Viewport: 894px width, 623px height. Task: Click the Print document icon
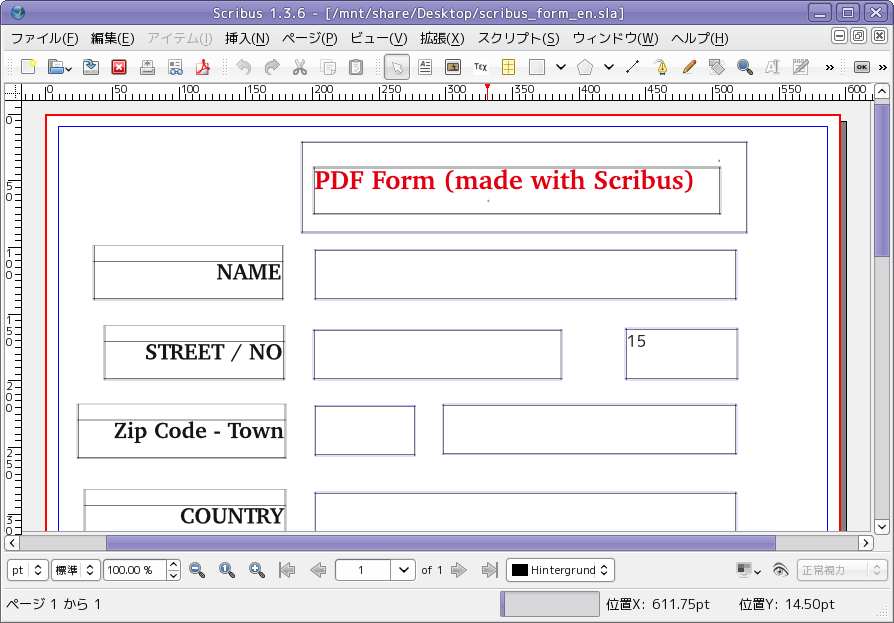point(147,67)
